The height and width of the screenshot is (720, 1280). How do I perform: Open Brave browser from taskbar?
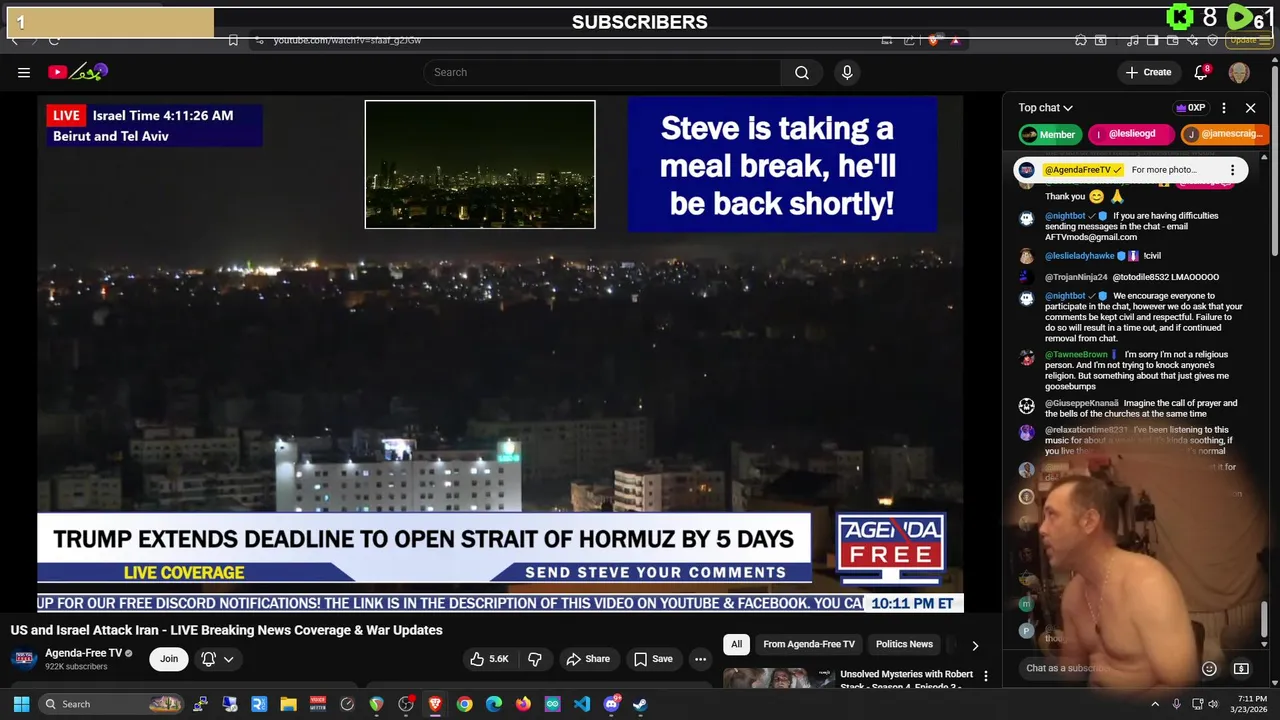click(x=435, y=704)
